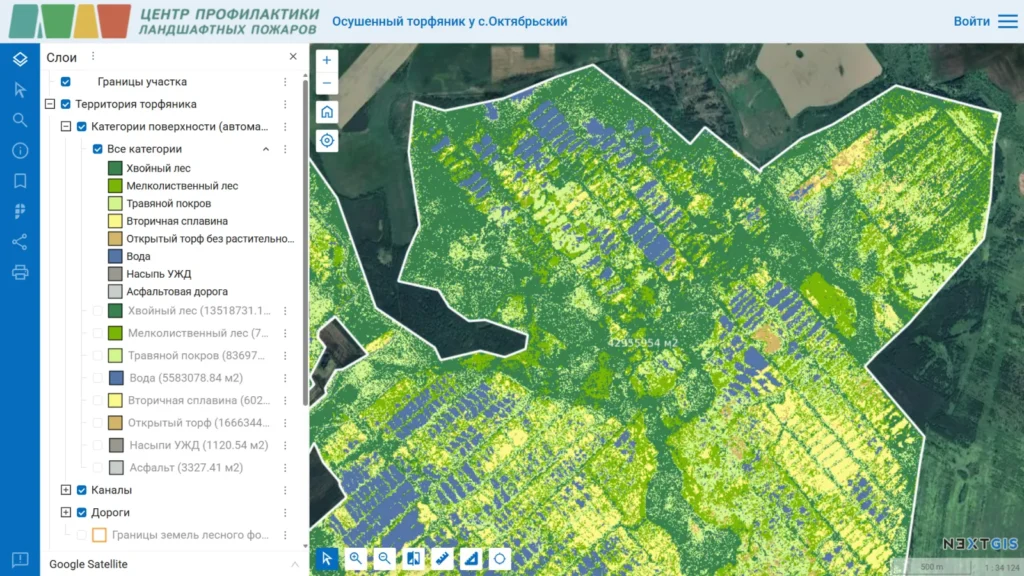Click the Вода legend color swatch
Screen dimensions: 1024x576
click(x=115, y=256)
